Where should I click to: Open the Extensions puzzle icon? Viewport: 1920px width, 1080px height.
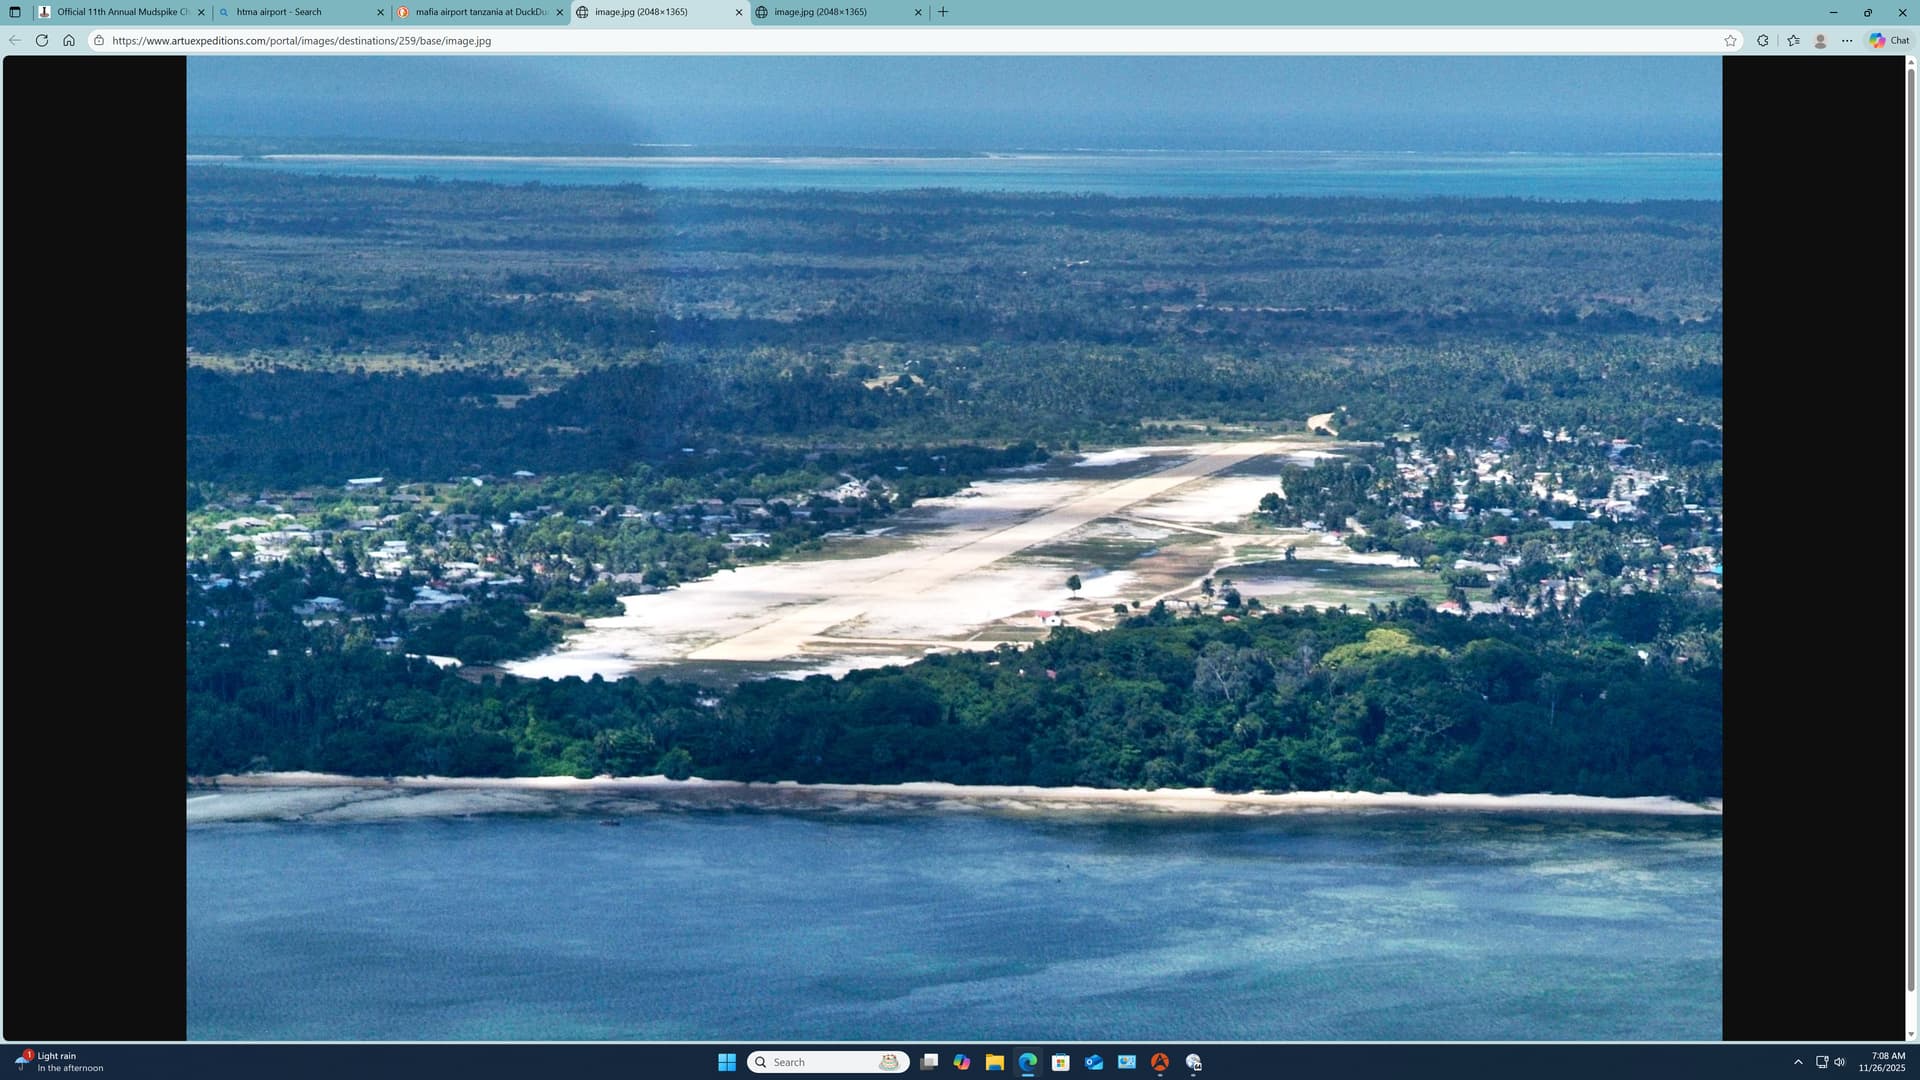pyautogui.click(x=1763, y=40)
